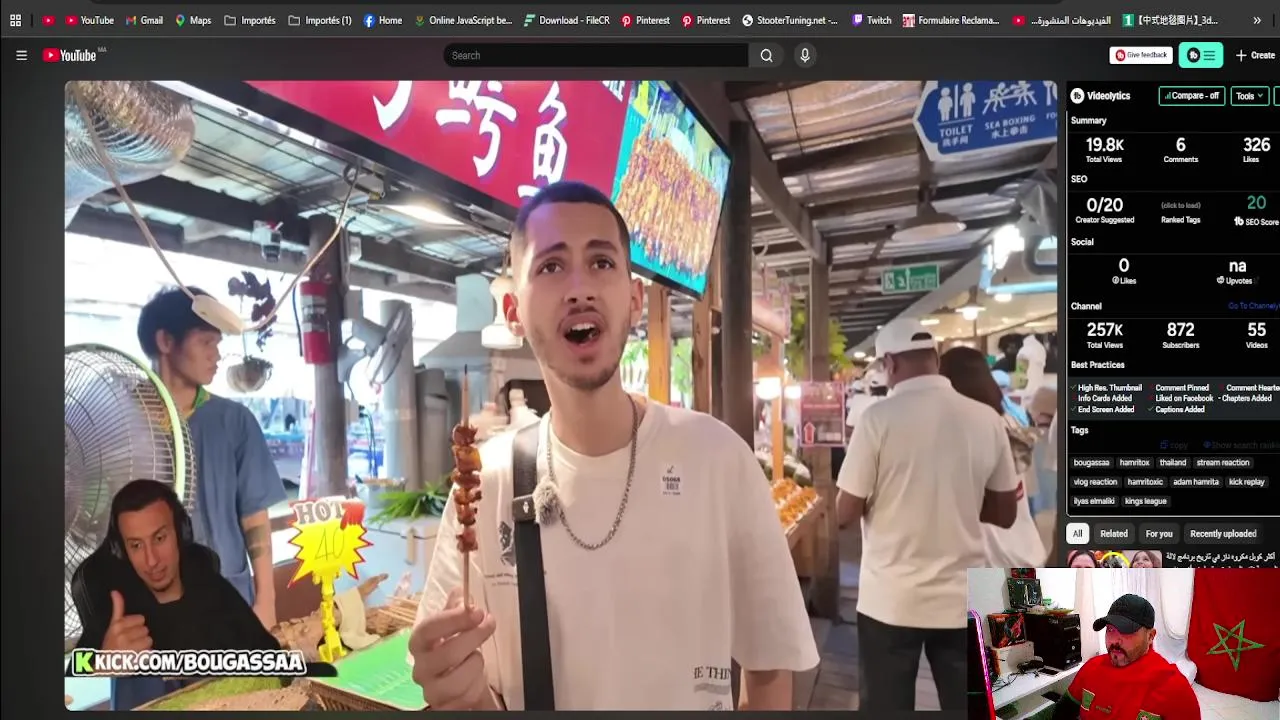This screenshot has width=1280, height=720.
Task: Select the kick replay tag
Action: [1247, 482]
